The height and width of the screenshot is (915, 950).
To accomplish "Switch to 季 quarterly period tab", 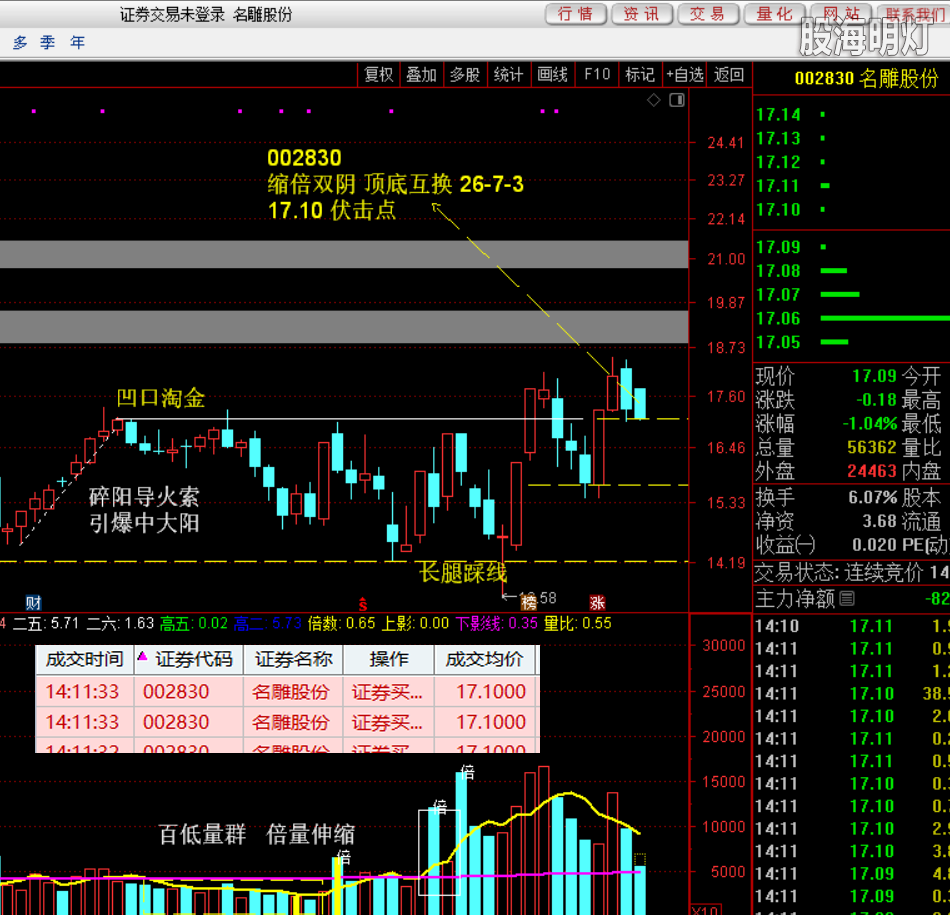I will click(48, 42).
